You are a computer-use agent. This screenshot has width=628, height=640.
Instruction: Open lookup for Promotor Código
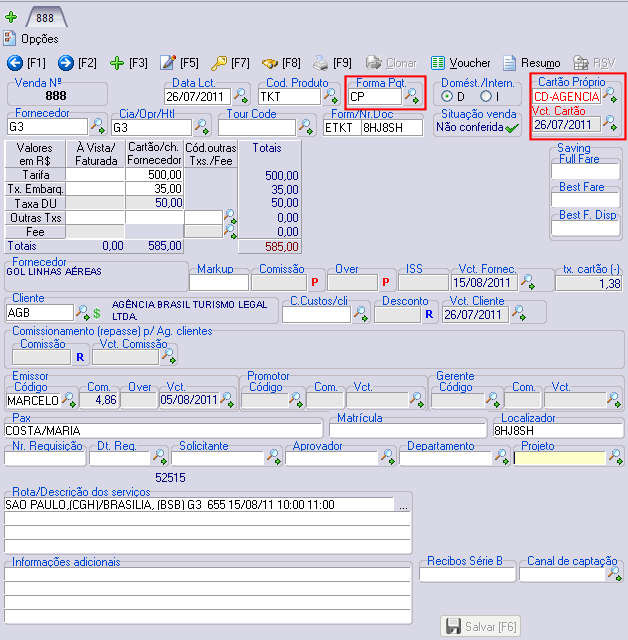pos(296,400)
